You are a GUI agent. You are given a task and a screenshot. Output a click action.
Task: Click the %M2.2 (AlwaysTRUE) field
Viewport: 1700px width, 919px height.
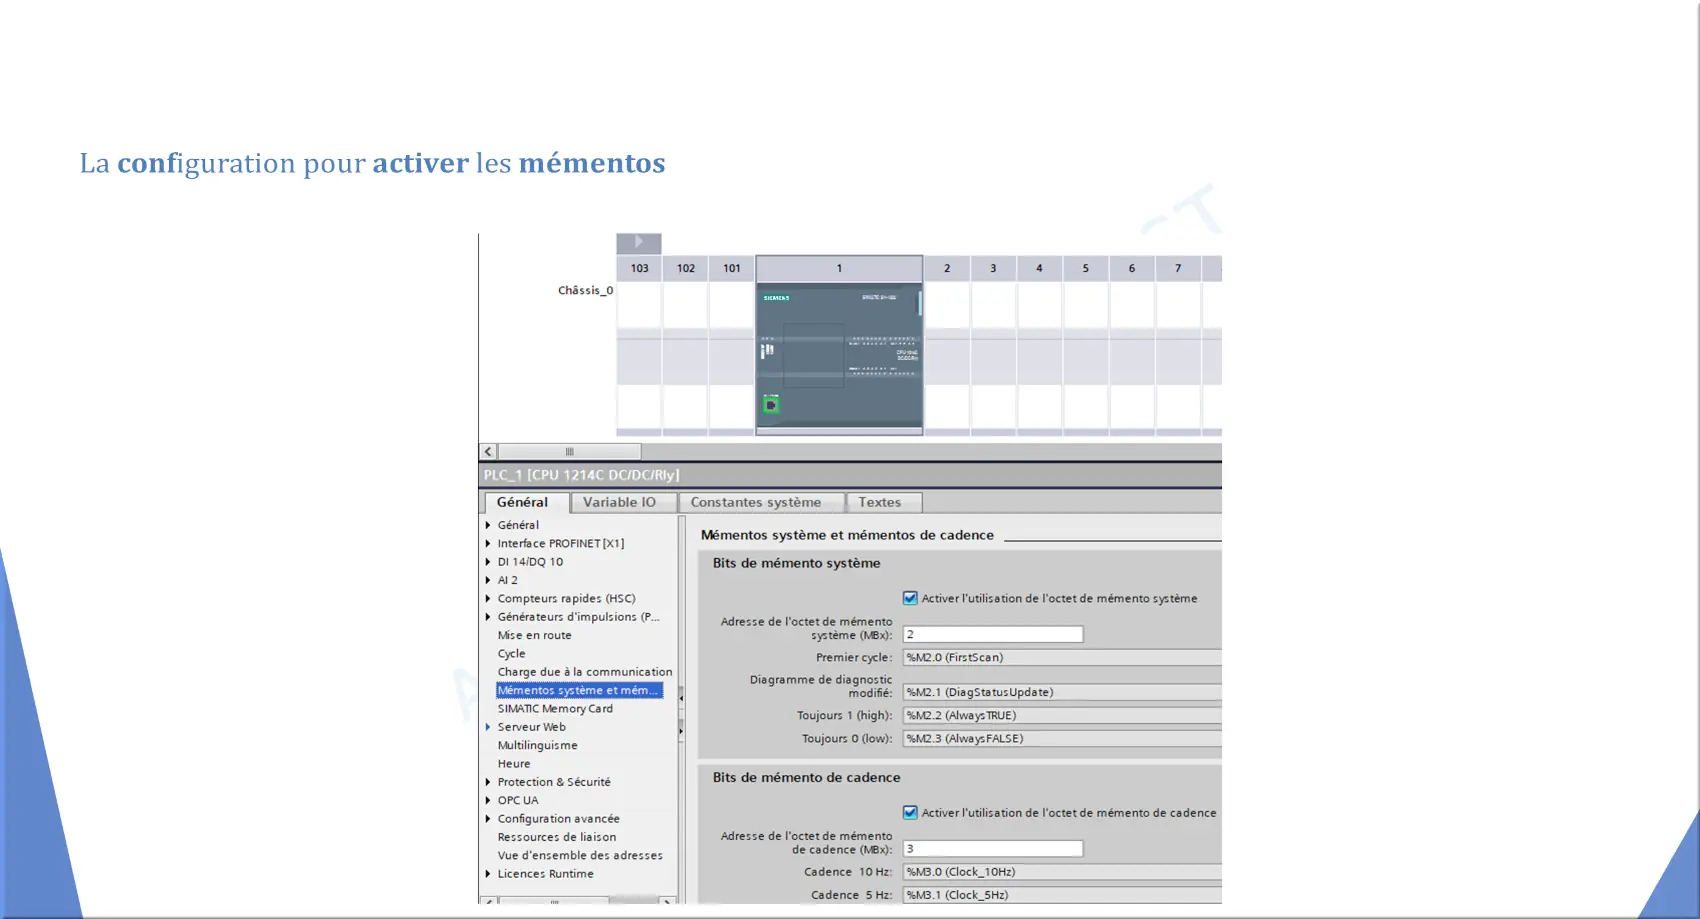coord(1062,715)
